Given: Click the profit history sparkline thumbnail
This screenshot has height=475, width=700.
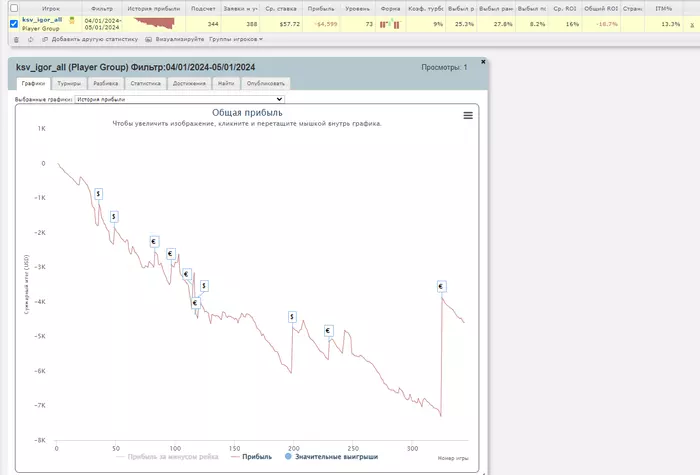Looking at the screenshot, I should (x=154, y=24).
